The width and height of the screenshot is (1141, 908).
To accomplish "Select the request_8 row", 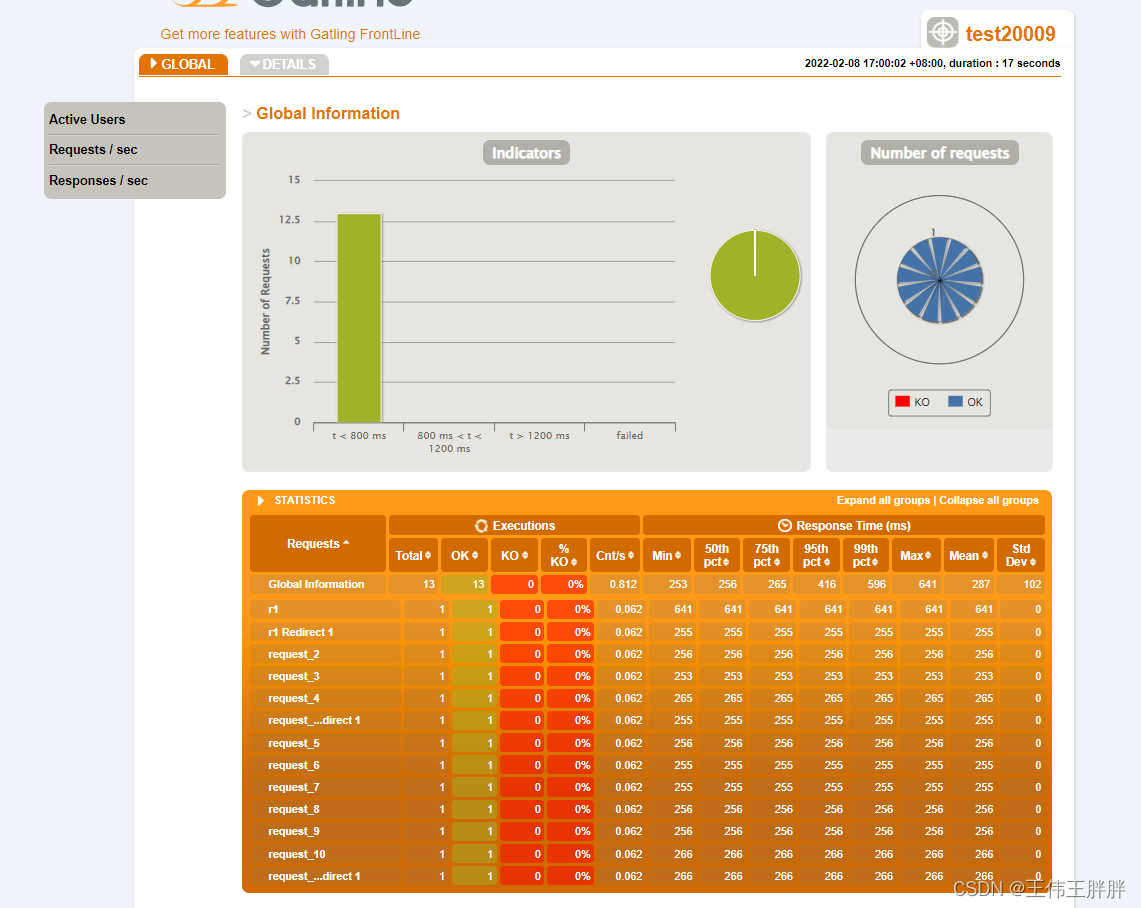I will coord(646,809).
